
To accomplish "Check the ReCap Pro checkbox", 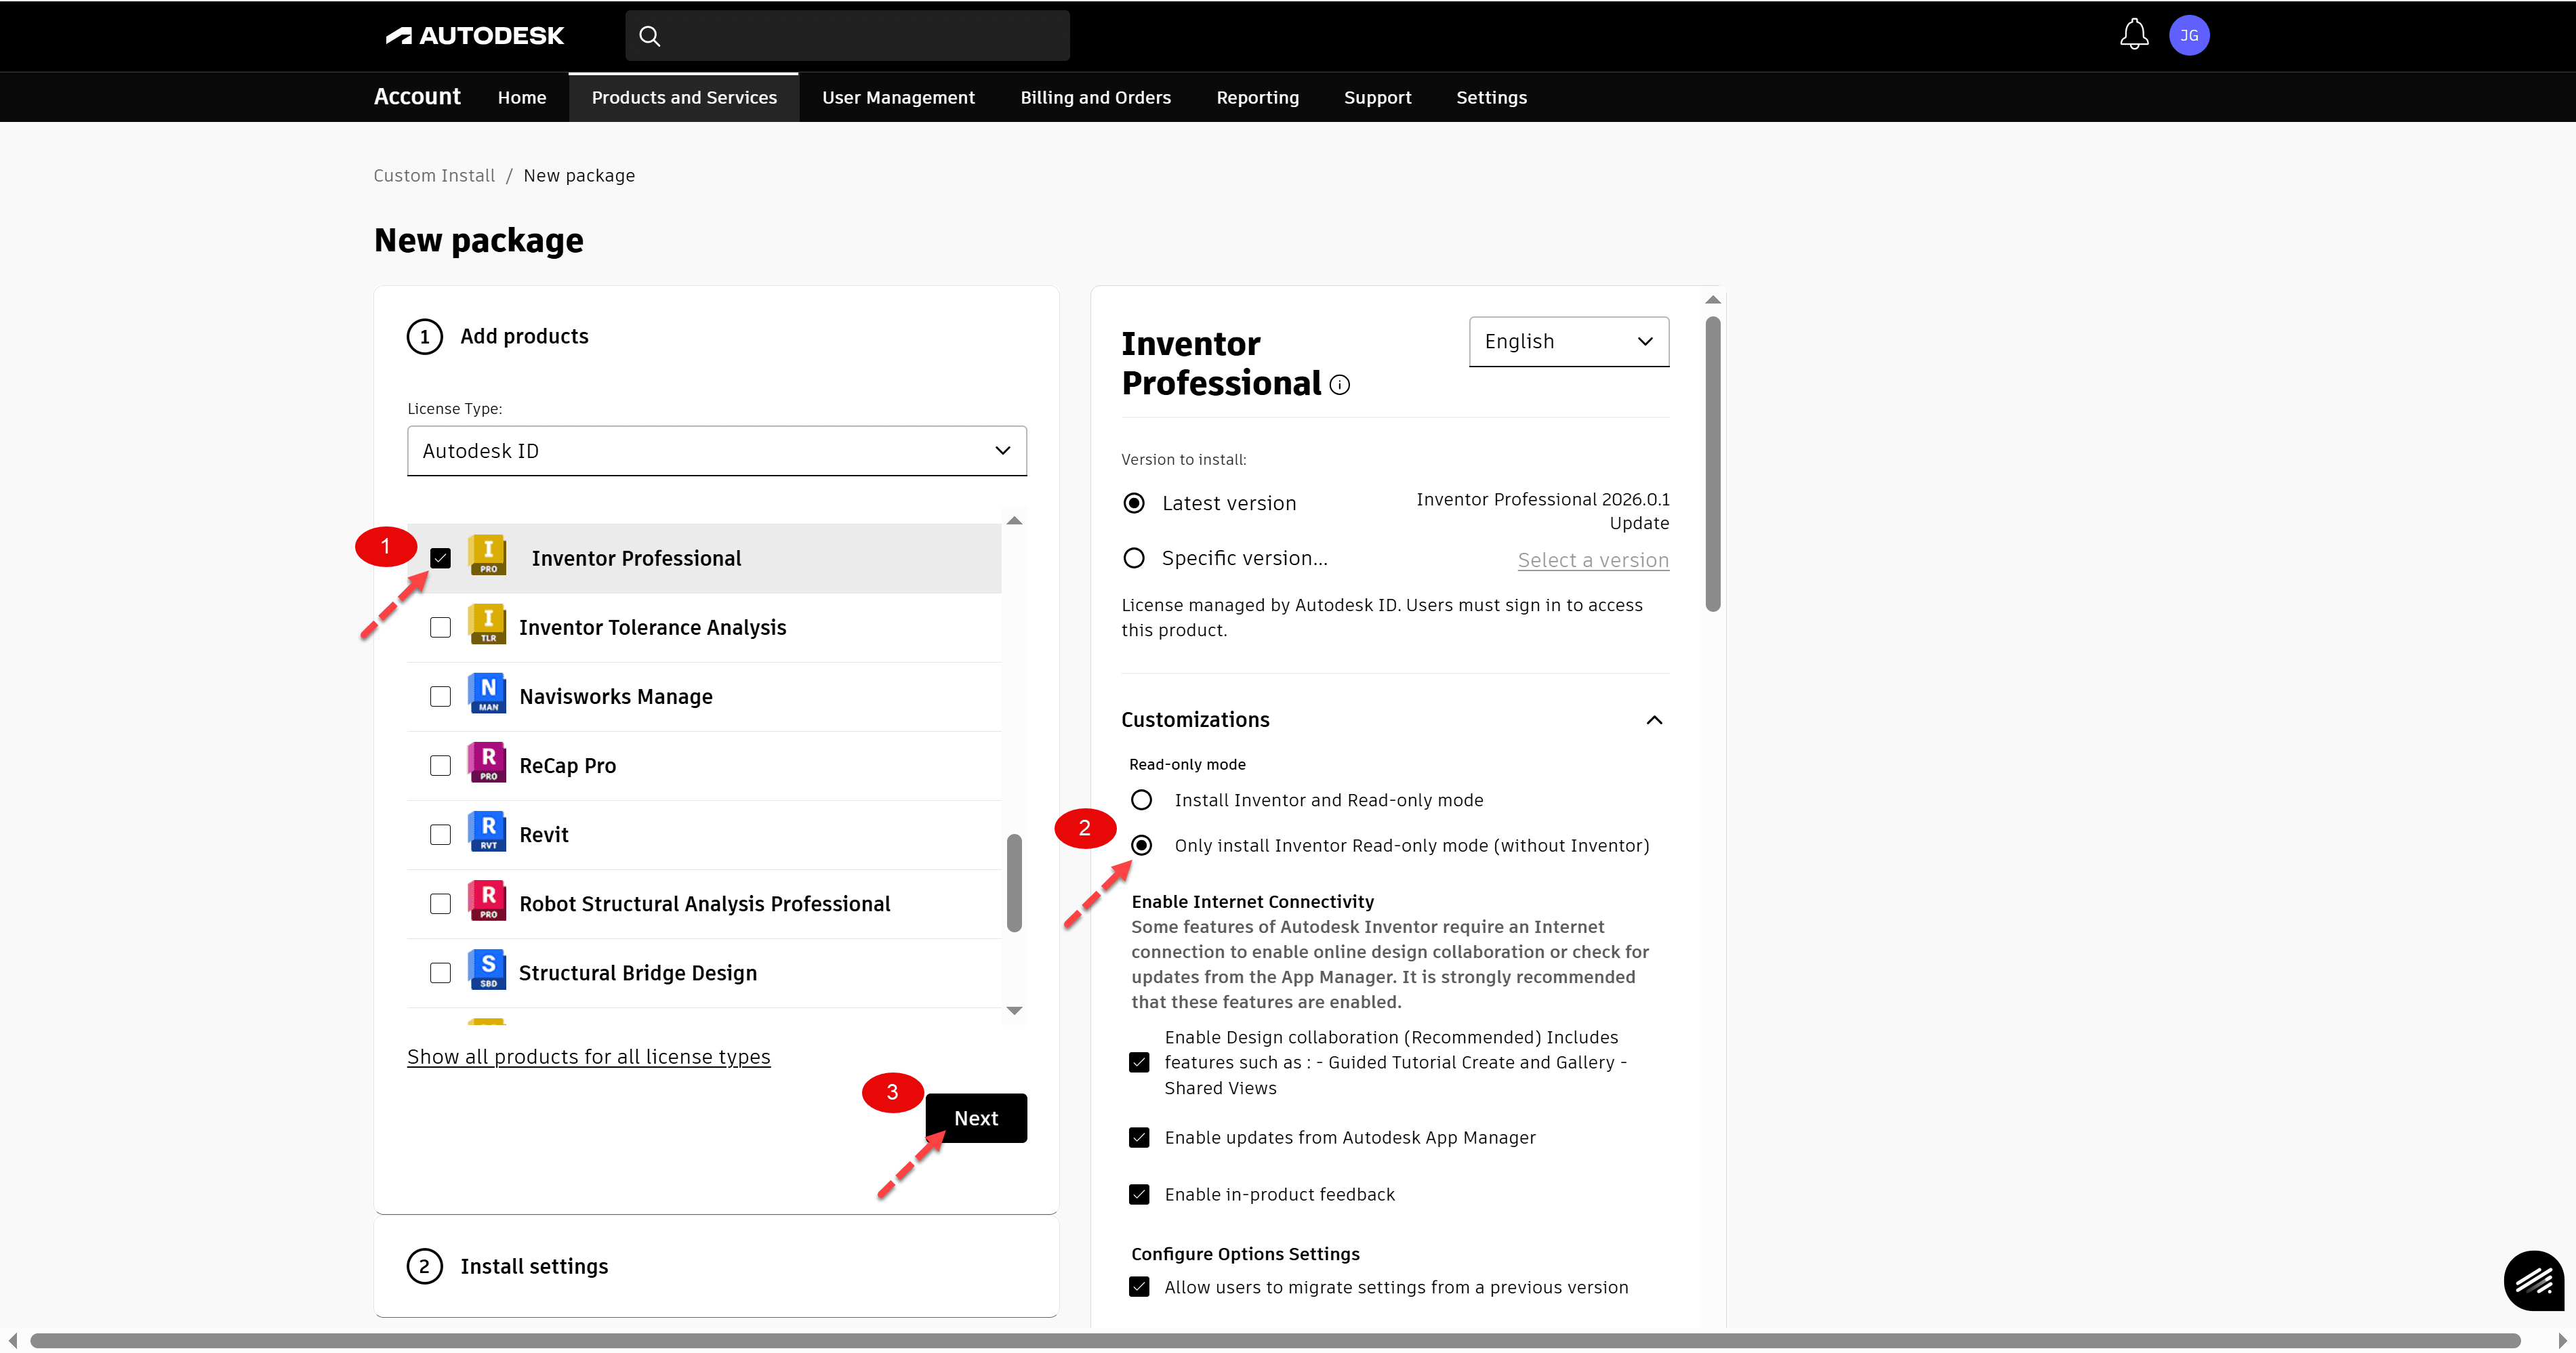I will pyautogui.click(x=441, y=765).
